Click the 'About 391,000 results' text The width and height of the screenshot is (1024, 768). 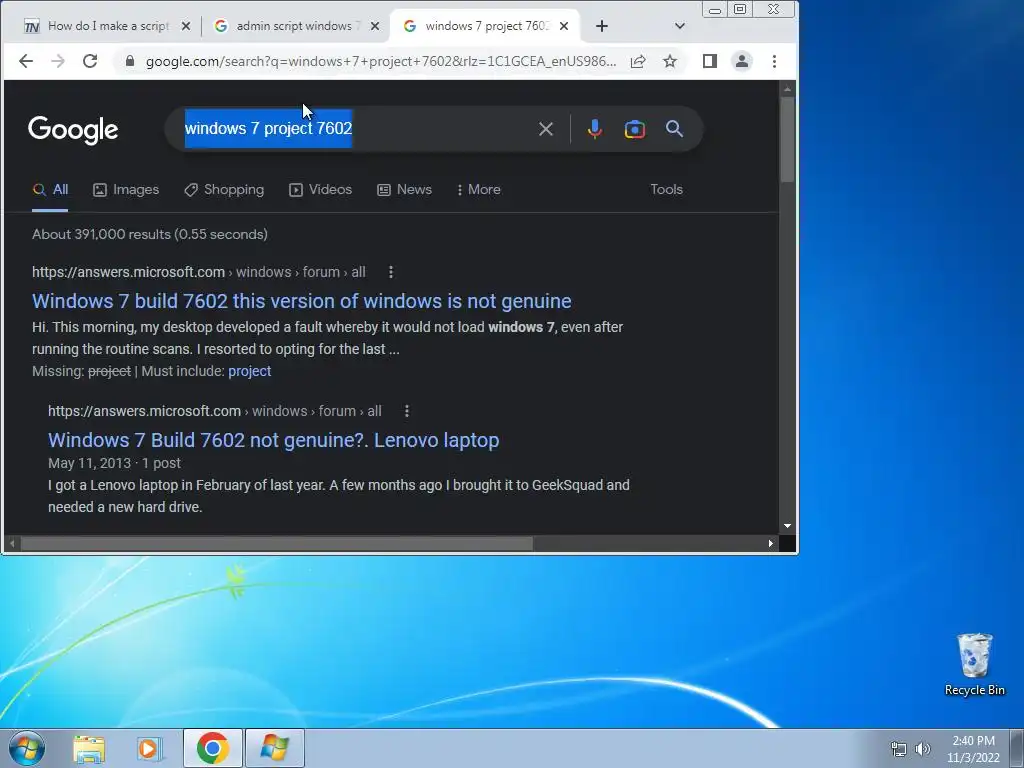(x=150, y=234)
